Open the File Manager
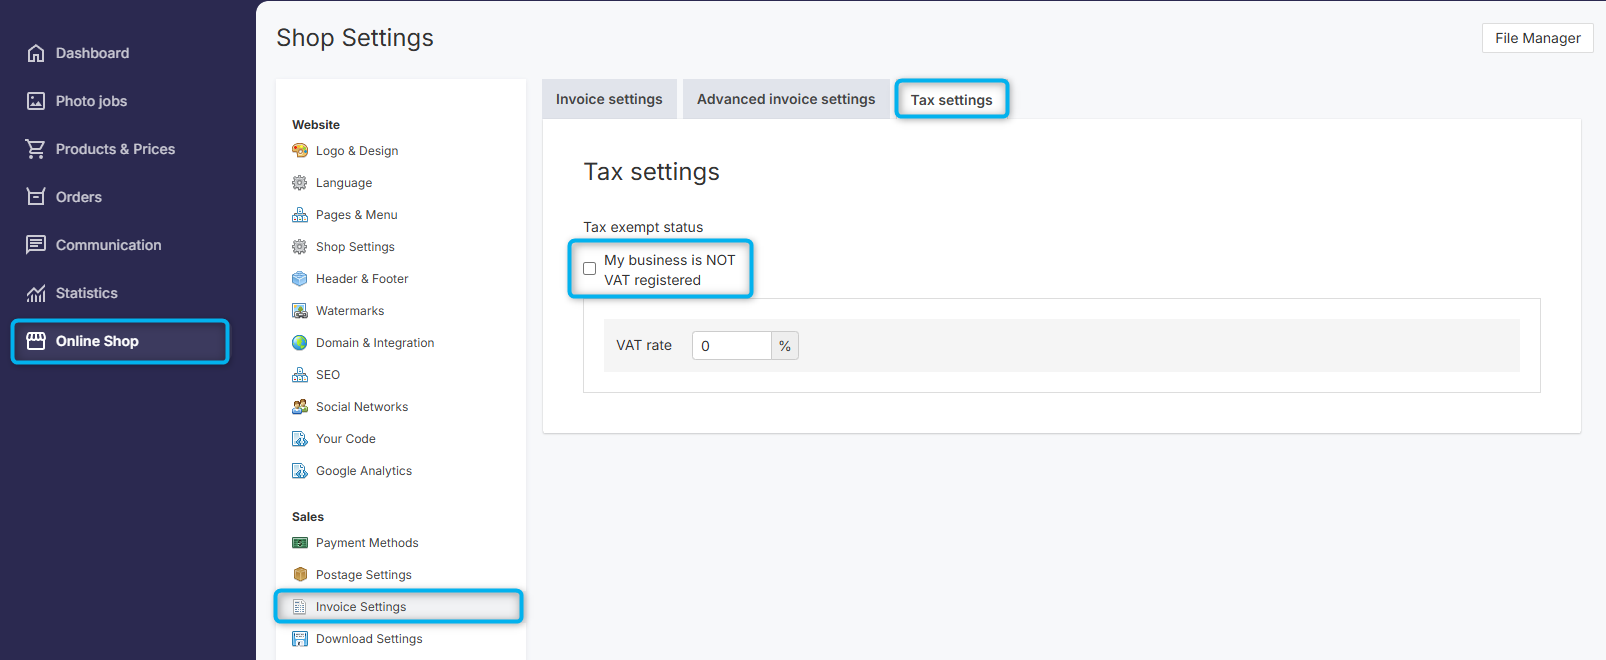This screenshot has width=1606, height=660. coord(1538,38)
